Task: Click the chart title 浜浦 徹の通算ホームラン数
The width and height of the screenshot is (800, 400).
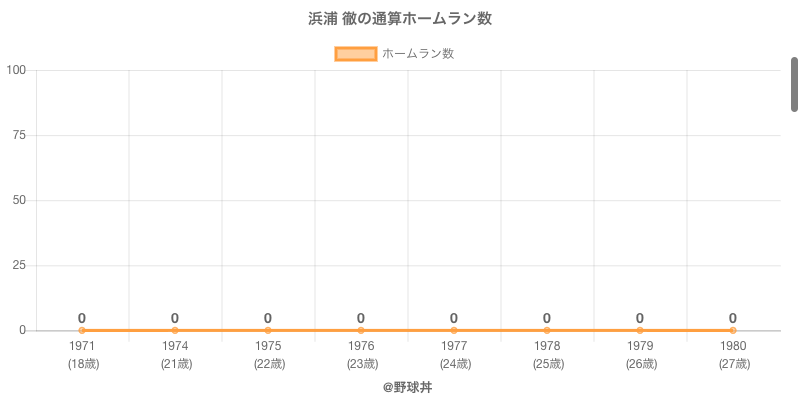Action: tap(400, 19)
